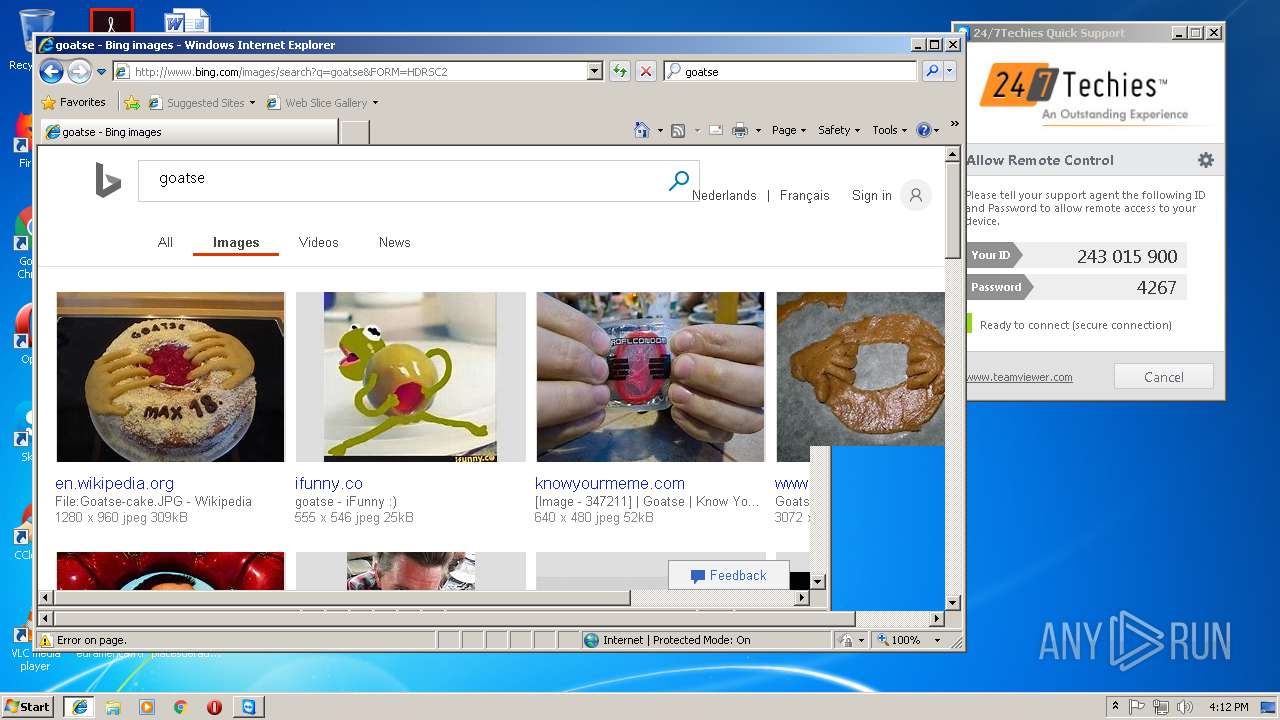Select the ID 243 015 900 text
This screenshot has width=1280, height=720.
1127,256
